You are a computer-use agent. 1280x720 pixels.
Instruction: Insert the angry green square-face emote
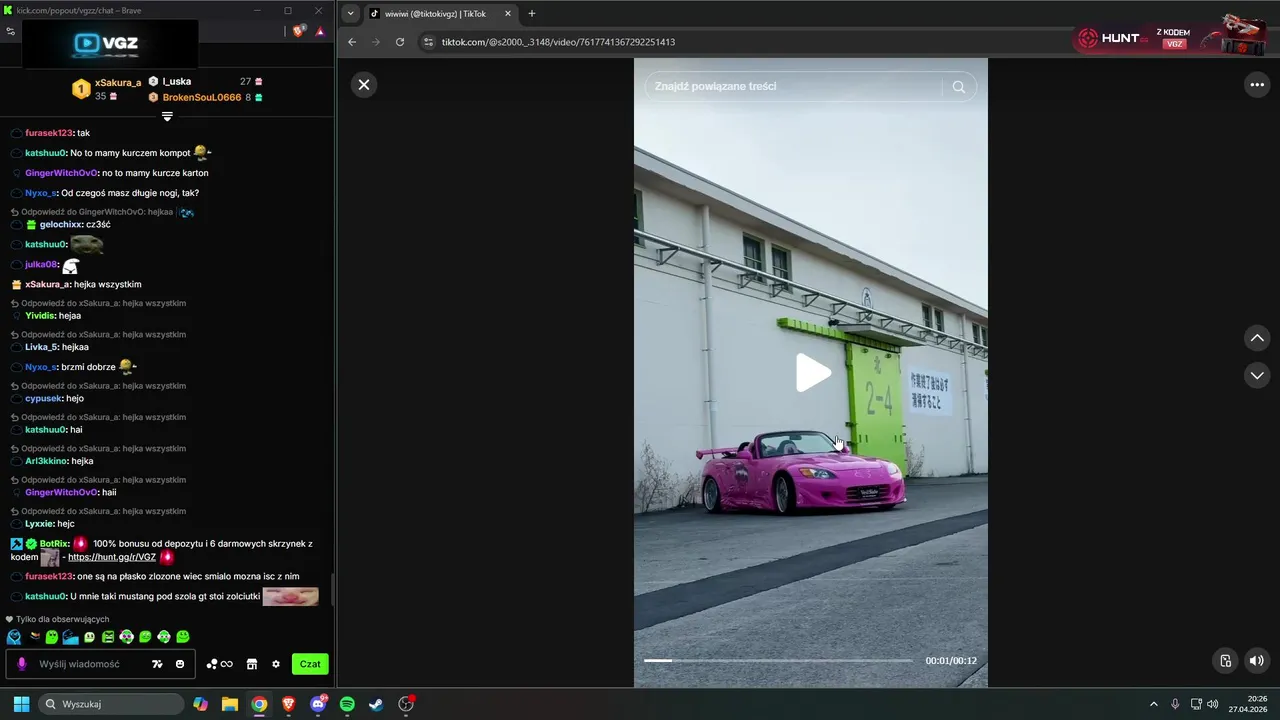pyautogui.click(x=108, y=637)
